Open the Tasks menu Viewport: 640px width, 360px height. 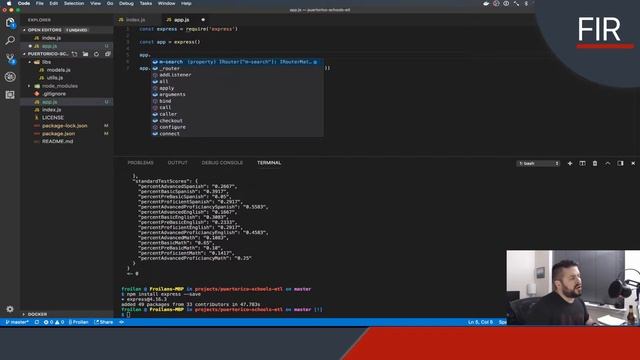pyautogui.click(x=146, y=3)
